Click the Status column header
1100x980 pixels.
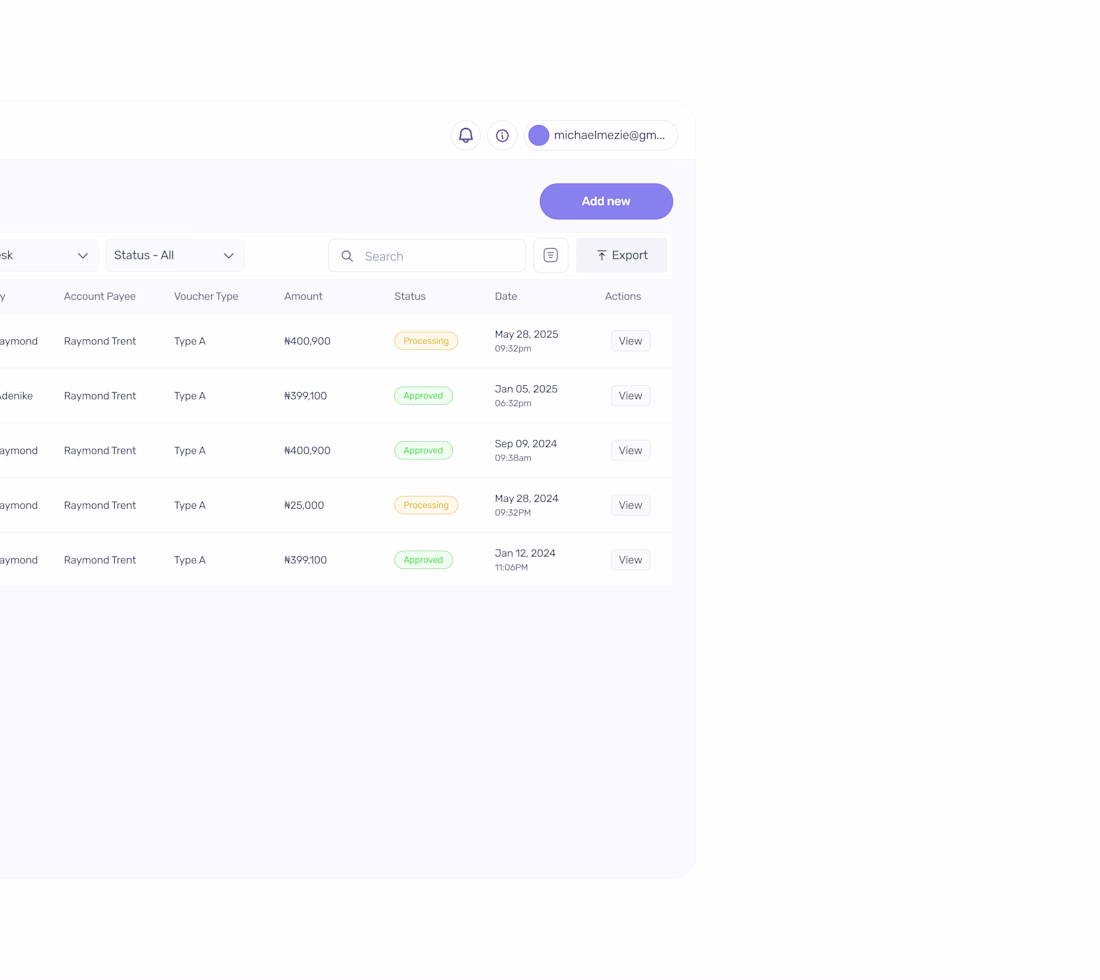(x=410, y=296)
